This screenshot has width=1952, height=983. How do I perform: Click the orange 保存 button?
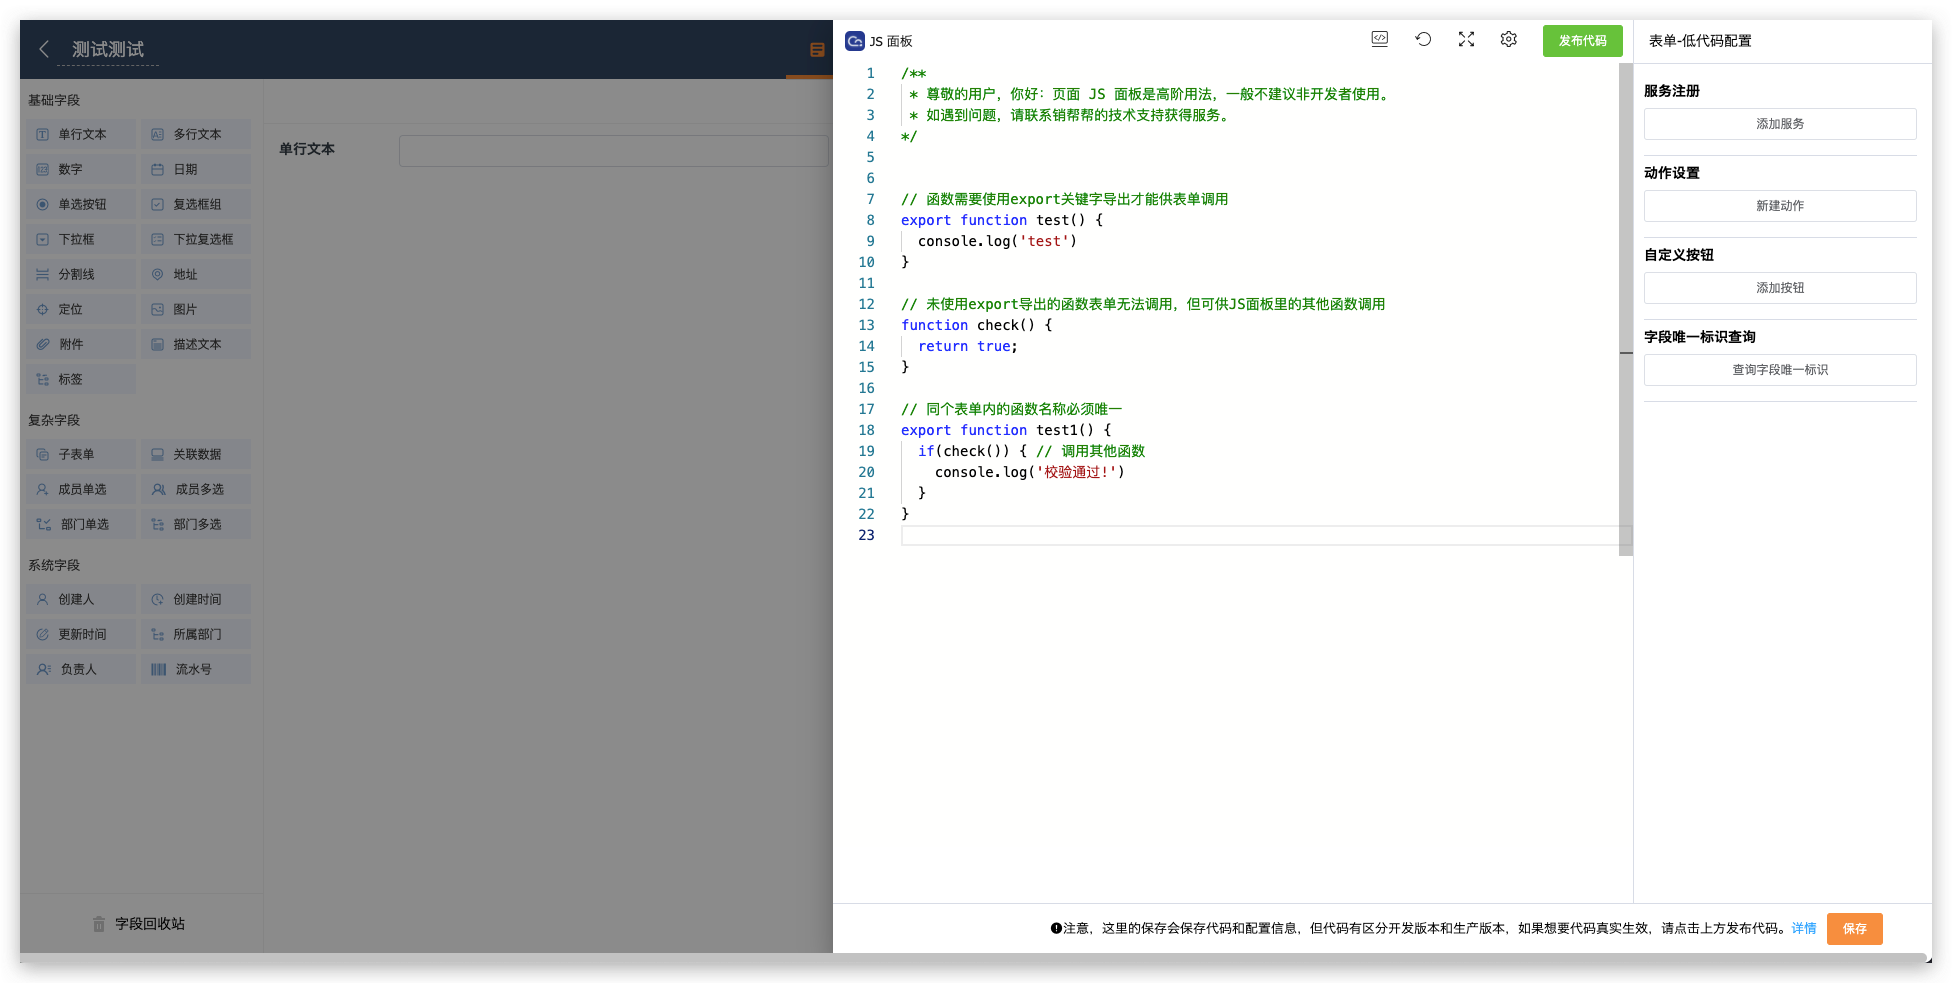pyautogui.click(x=1854, y=929)
